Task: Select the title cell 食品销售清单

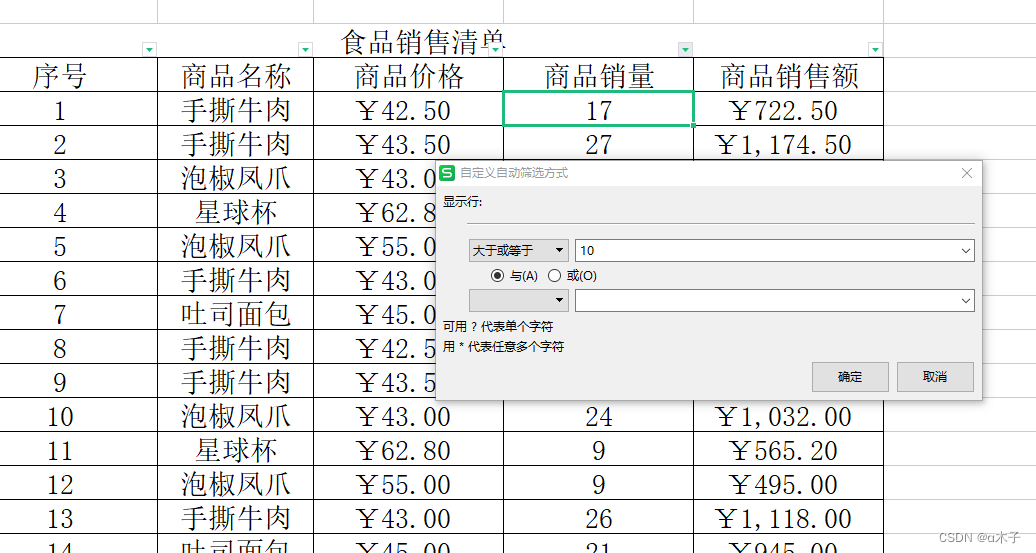Action: [x=423, y=42]
